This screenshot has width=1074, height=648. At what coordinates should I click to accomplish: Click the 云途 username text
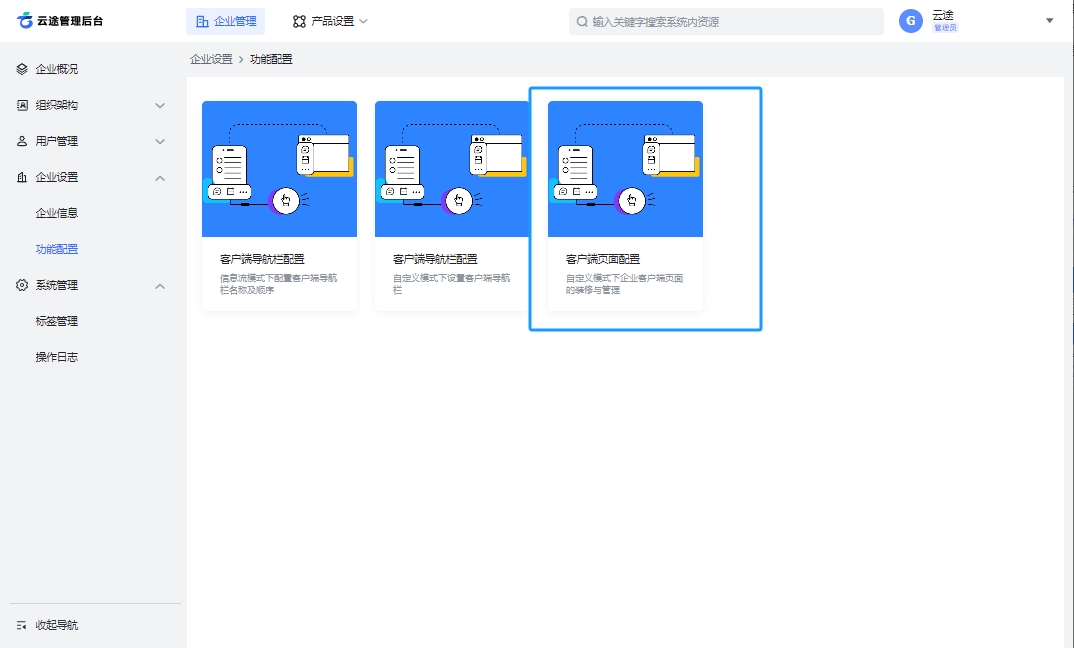point(942,15)
